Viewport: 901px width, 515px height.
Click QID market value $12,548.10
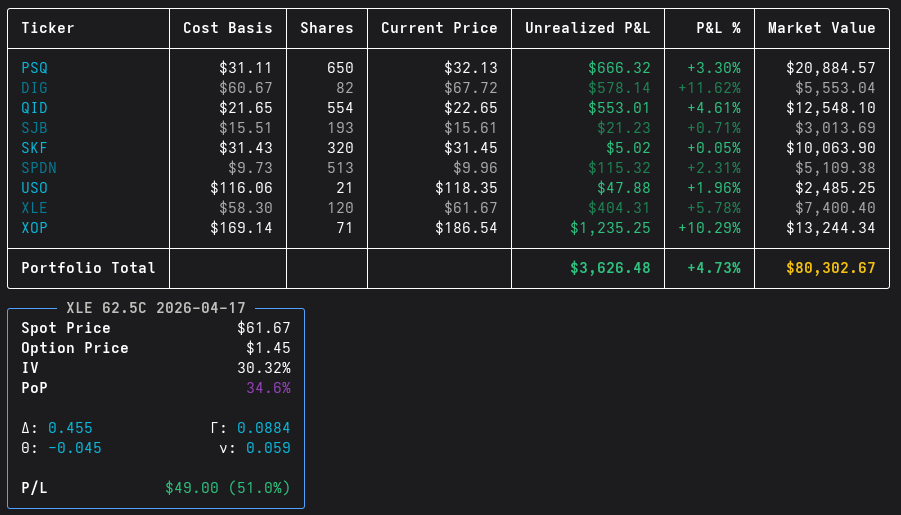click(831, 108)
